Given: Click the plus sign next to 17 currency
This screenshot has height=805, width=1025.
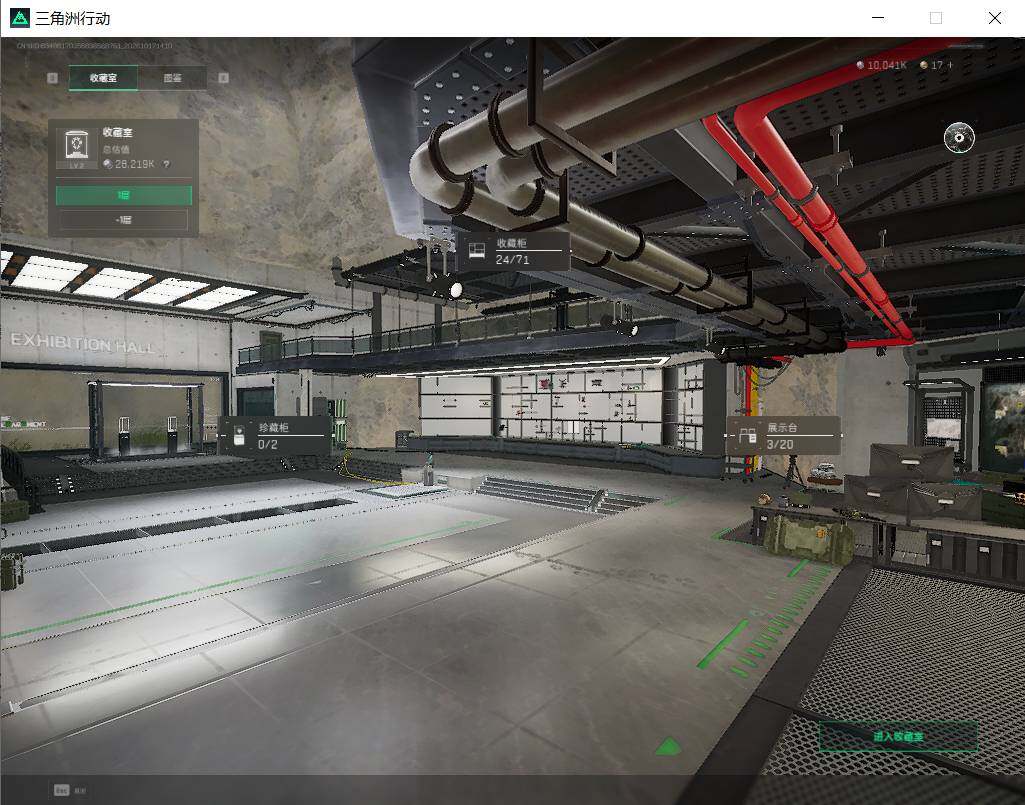Looking at the screenshot, I should coord(950,65).
